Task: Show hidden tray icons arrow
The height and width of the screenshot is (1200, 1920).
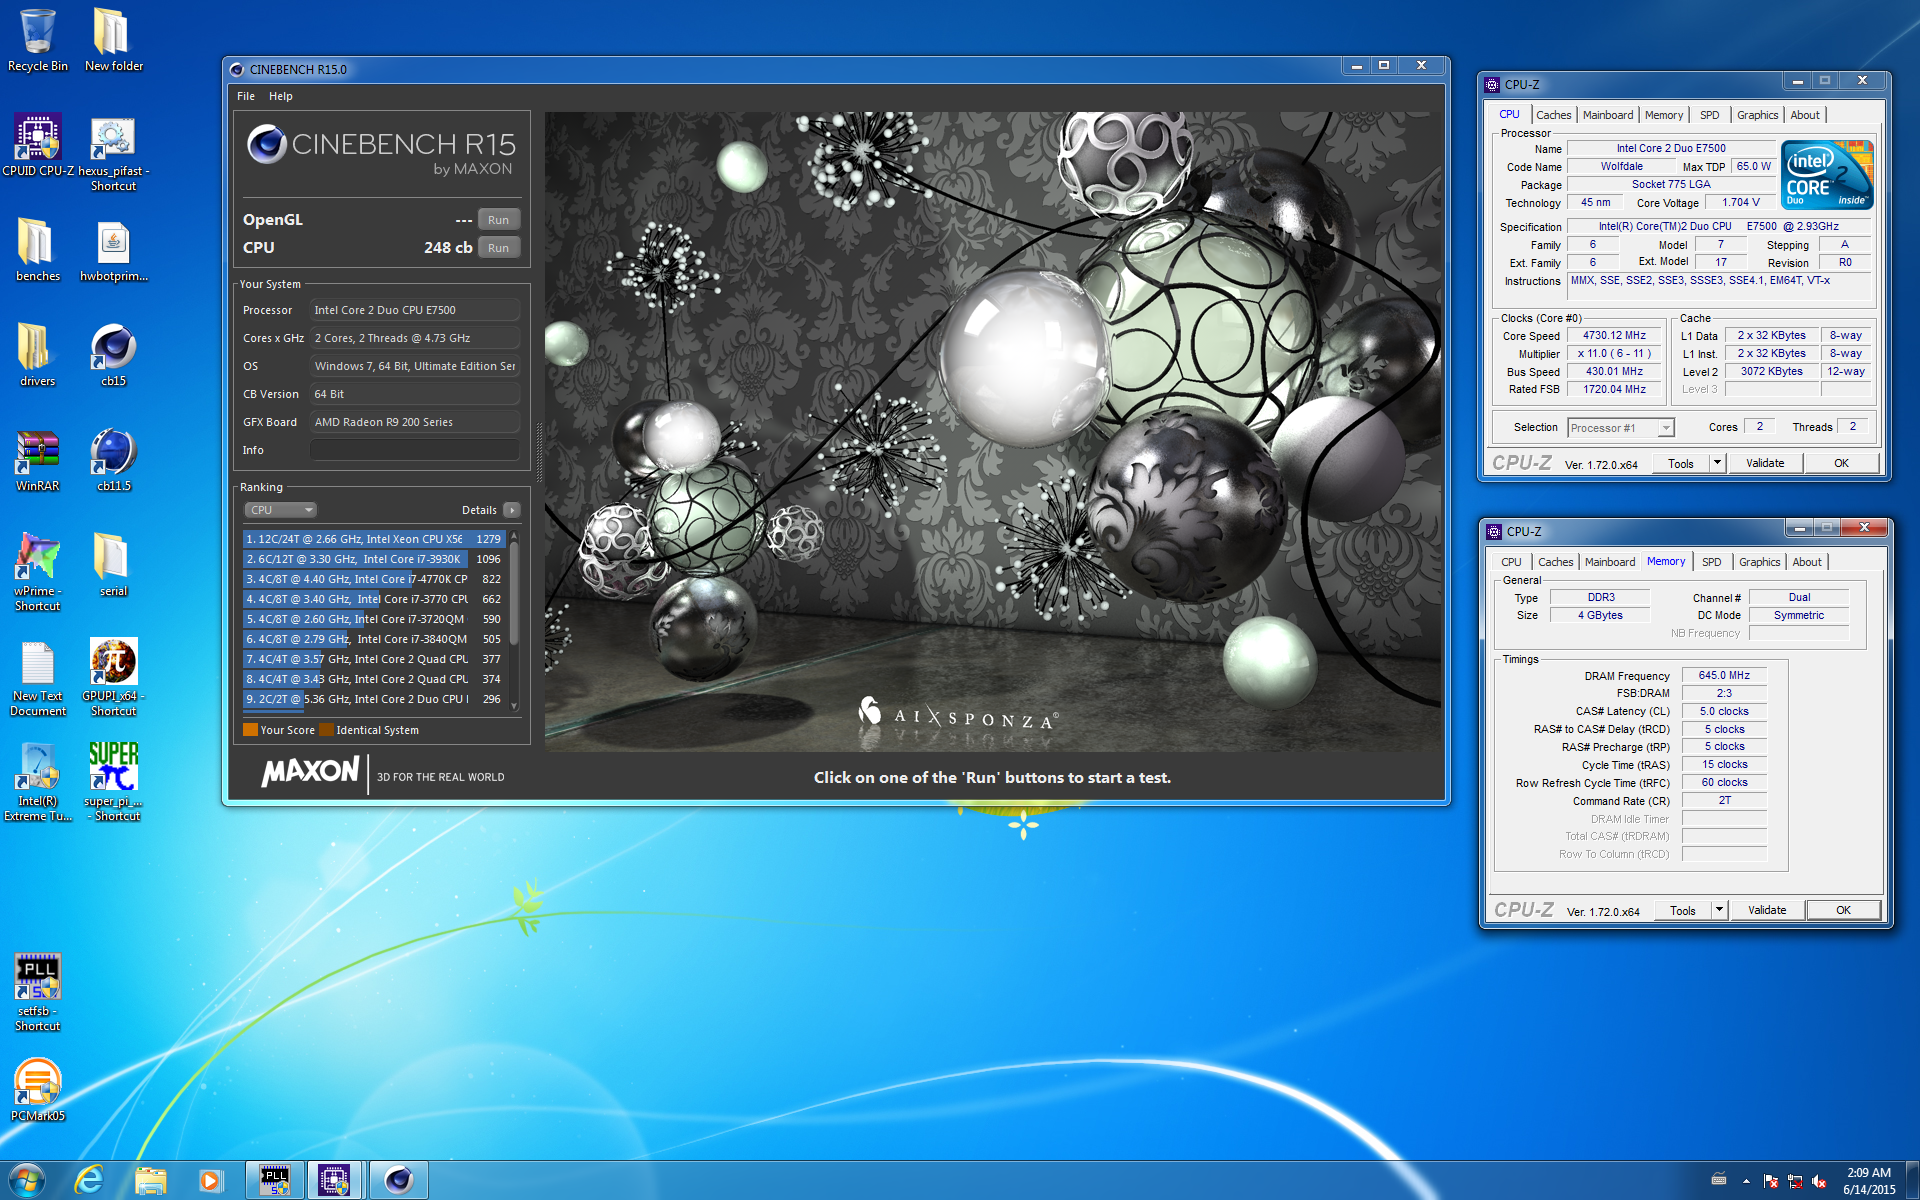Action: pyautogui.click(x=1747, y=1181)
